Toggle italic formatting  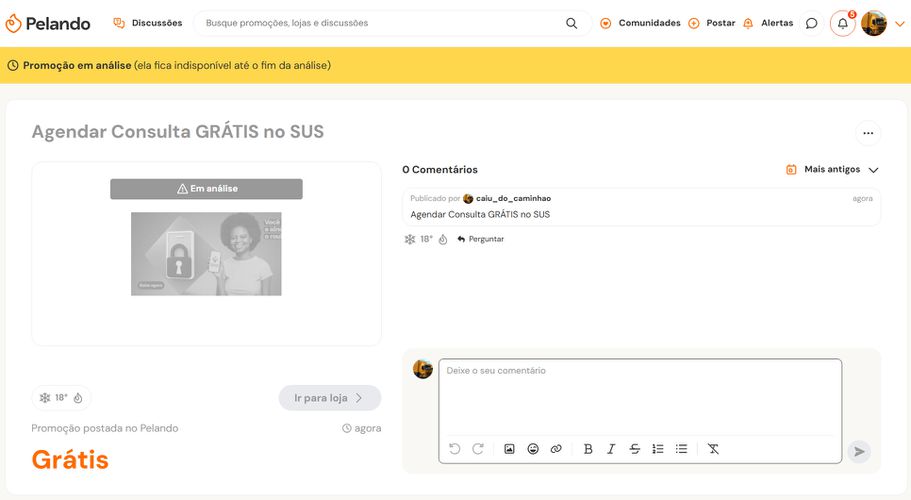tap(611, 449)
